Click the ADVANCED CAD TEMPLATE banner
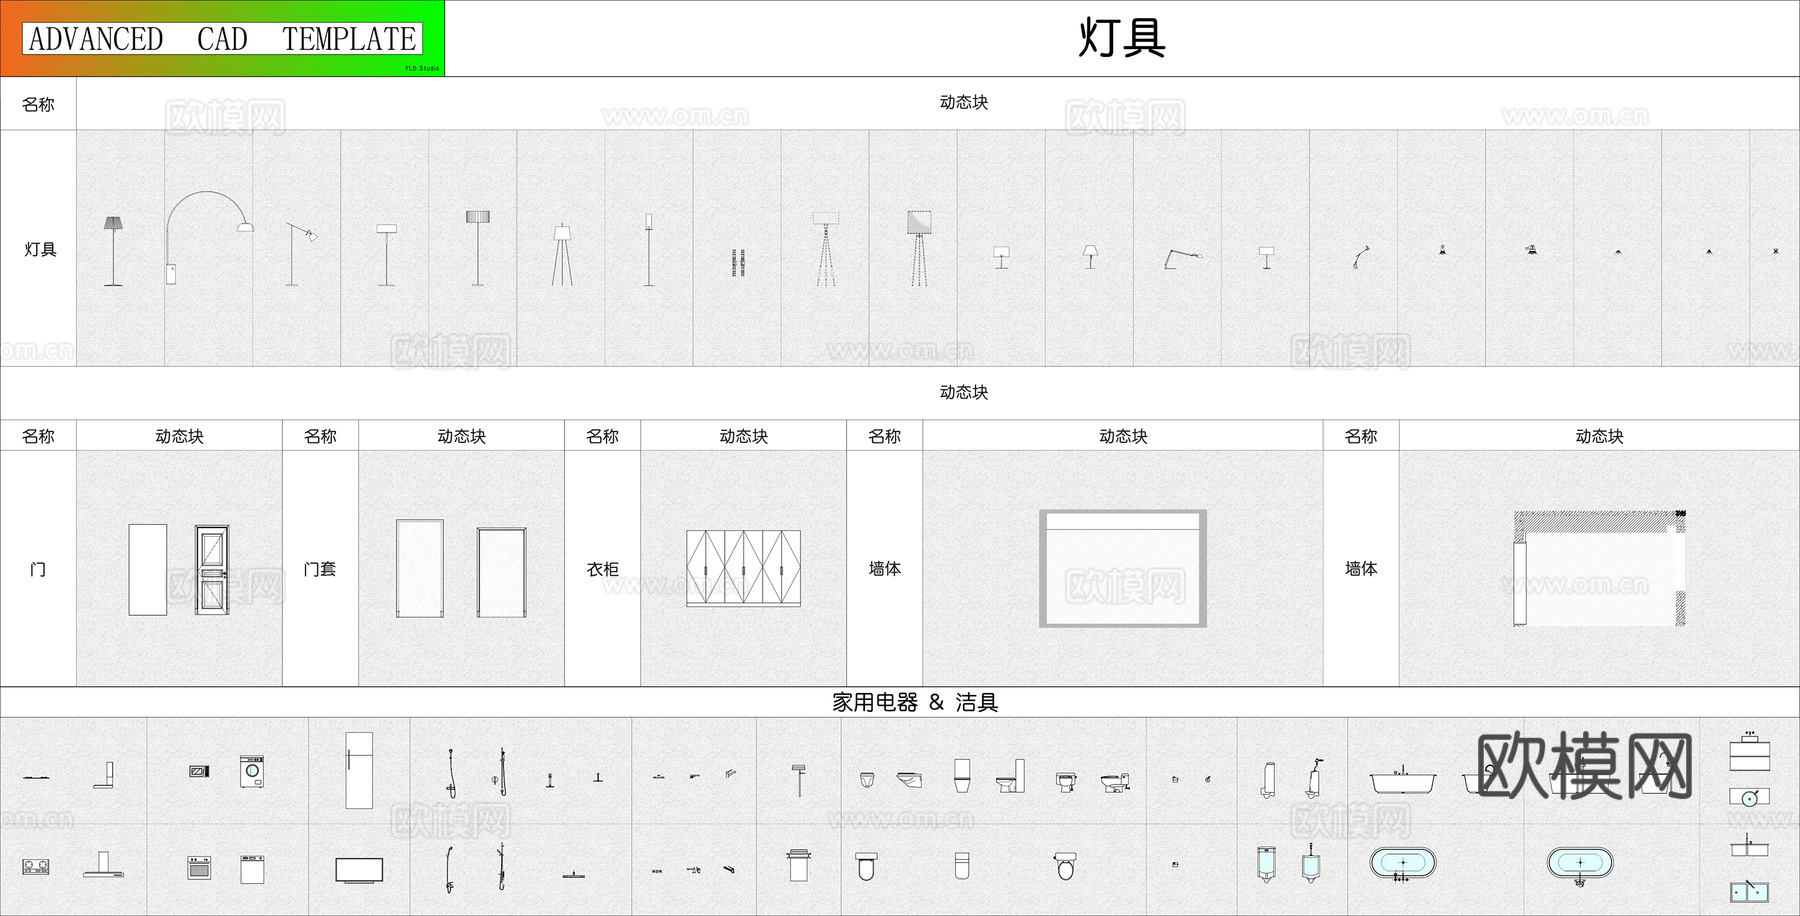The image size is (1800, 916). (x=220, y=40)
